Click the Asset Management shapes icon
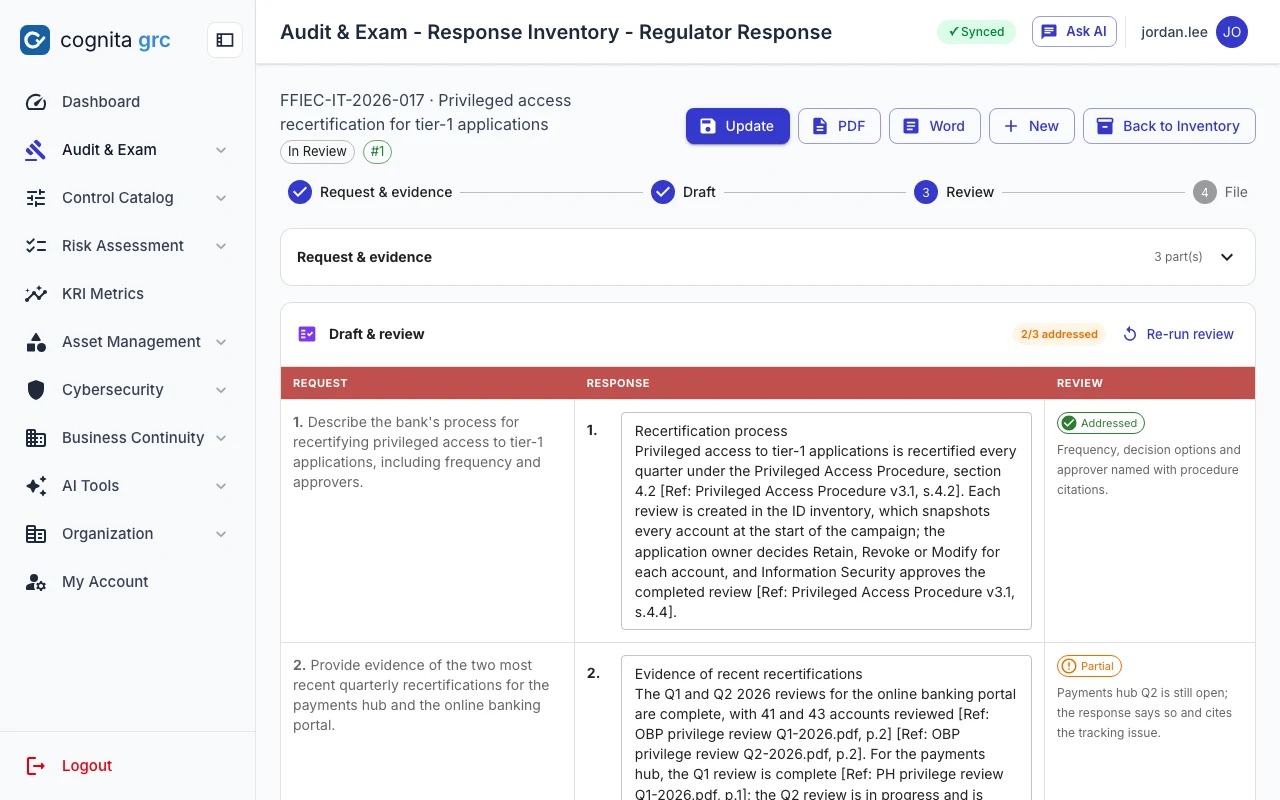 pos(36,342)
